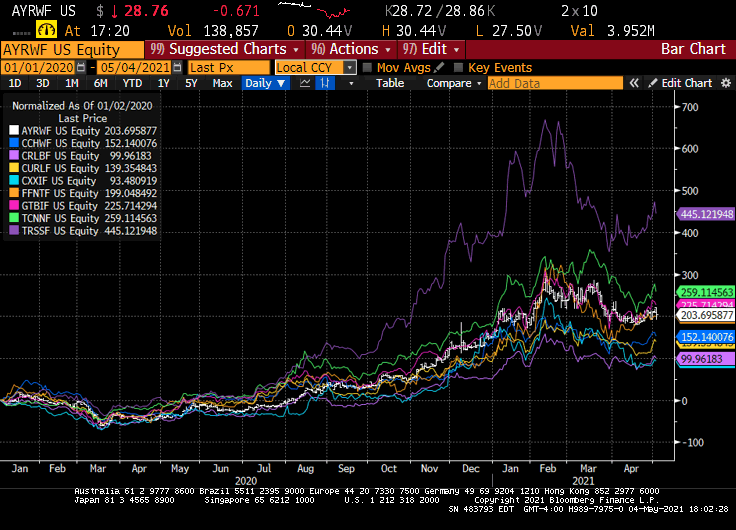Click the Normalized As Of 01/02/2020 label
The width and height of the screenshot is (736, 530).
point(82,106)
